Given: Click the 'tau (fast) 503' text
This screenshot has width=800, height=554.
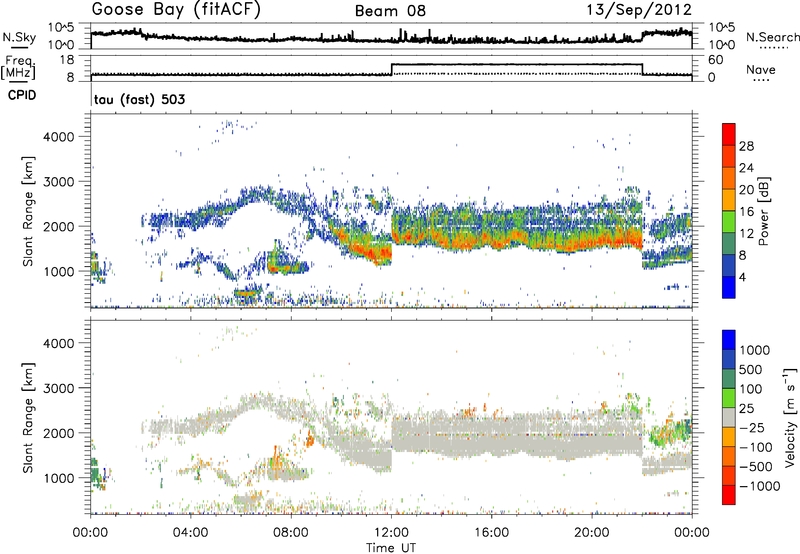Looking at the screenshot, I should pos(139,99).
